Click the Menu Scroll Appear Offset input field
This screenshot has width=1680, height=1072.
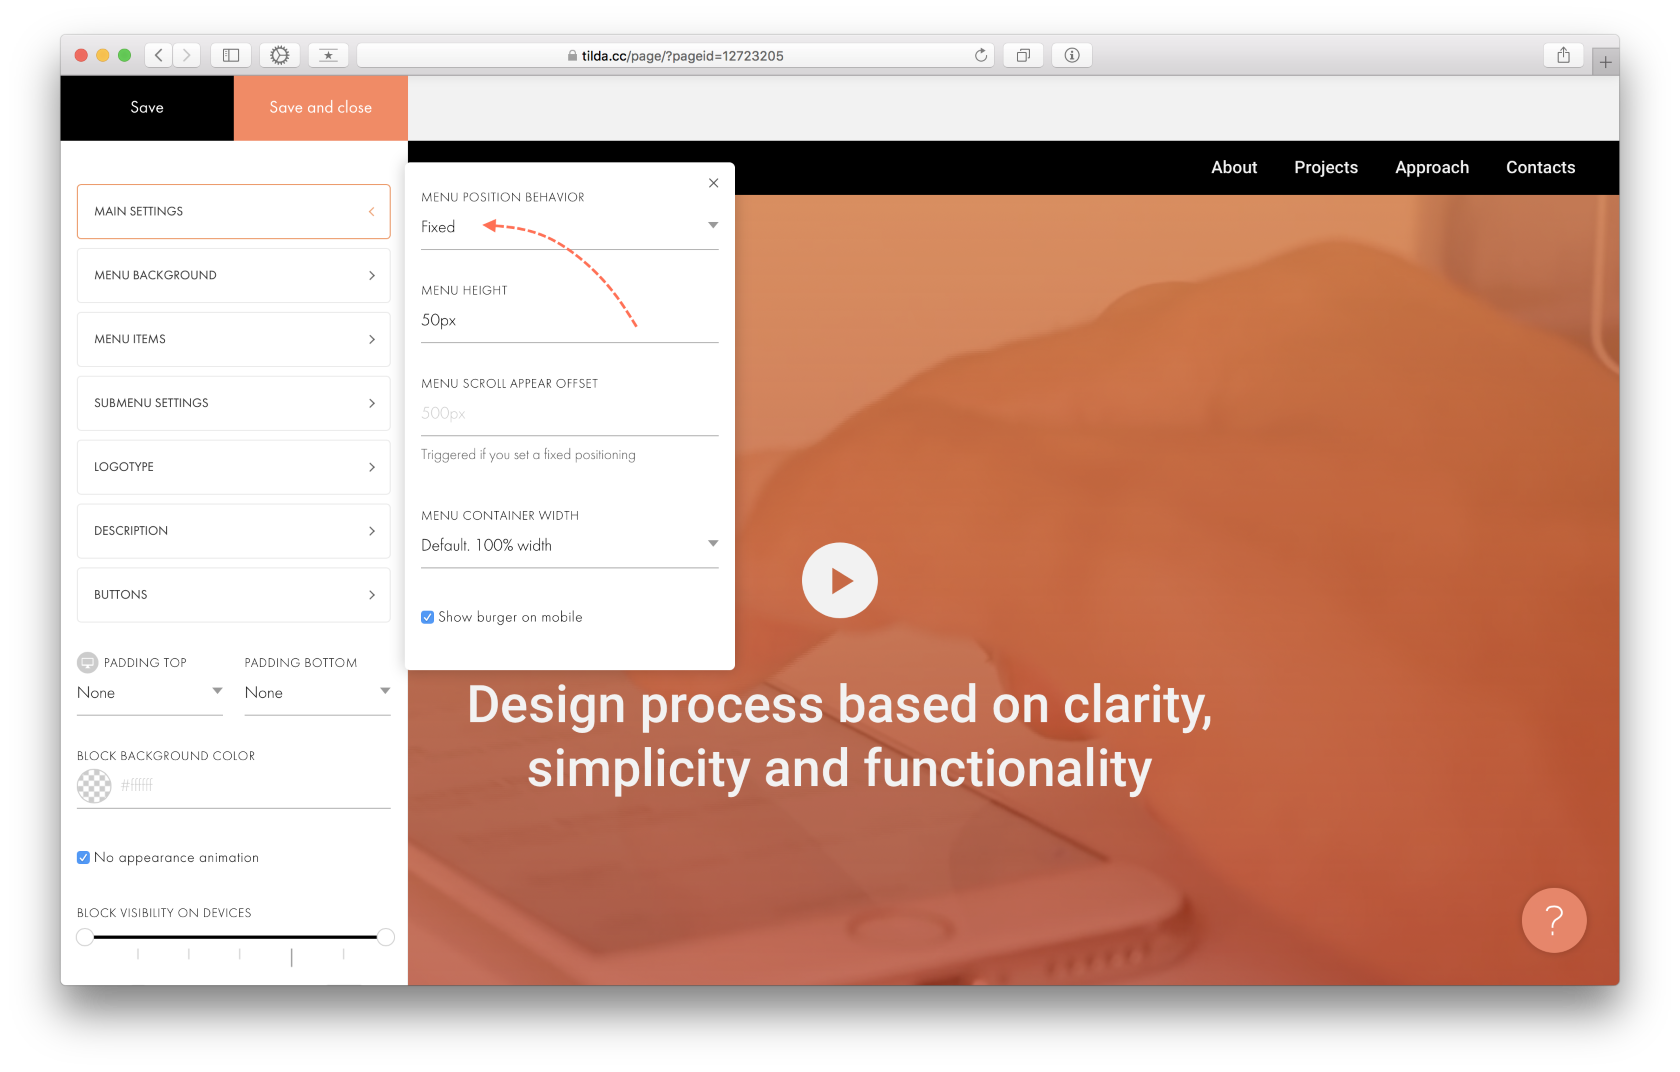(x=568, y=413)
